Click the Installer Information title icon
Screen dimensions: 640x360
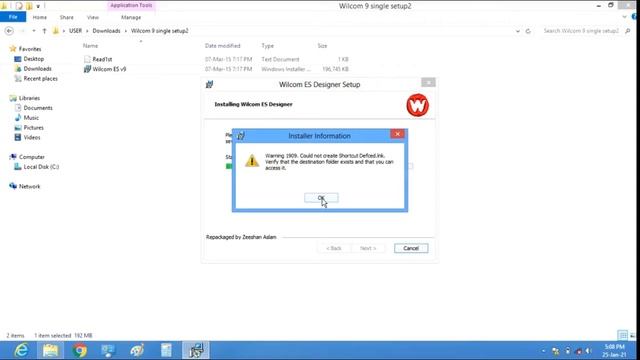[241, 136]
